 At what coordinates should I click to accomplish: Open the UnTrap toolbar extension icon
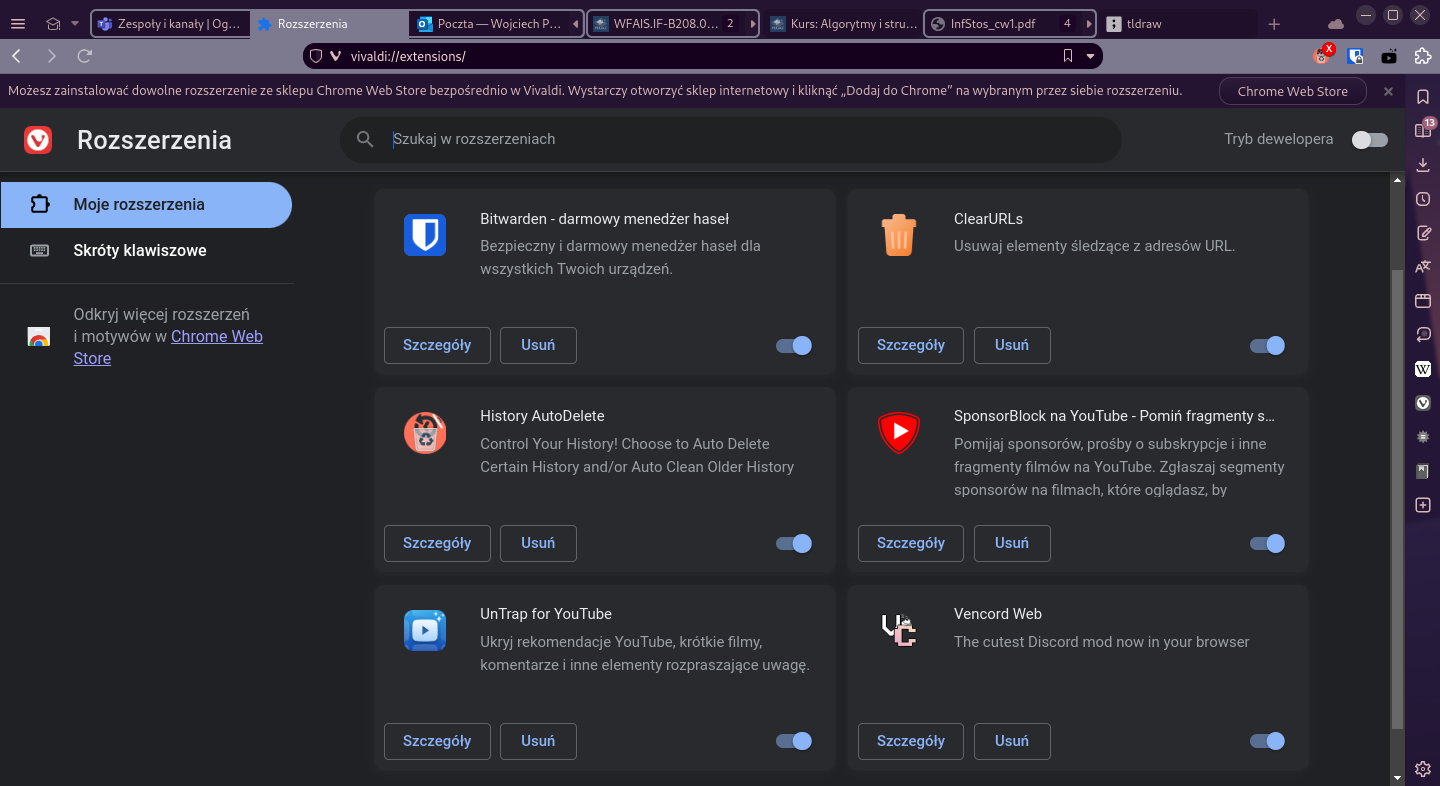(1389, 56)
